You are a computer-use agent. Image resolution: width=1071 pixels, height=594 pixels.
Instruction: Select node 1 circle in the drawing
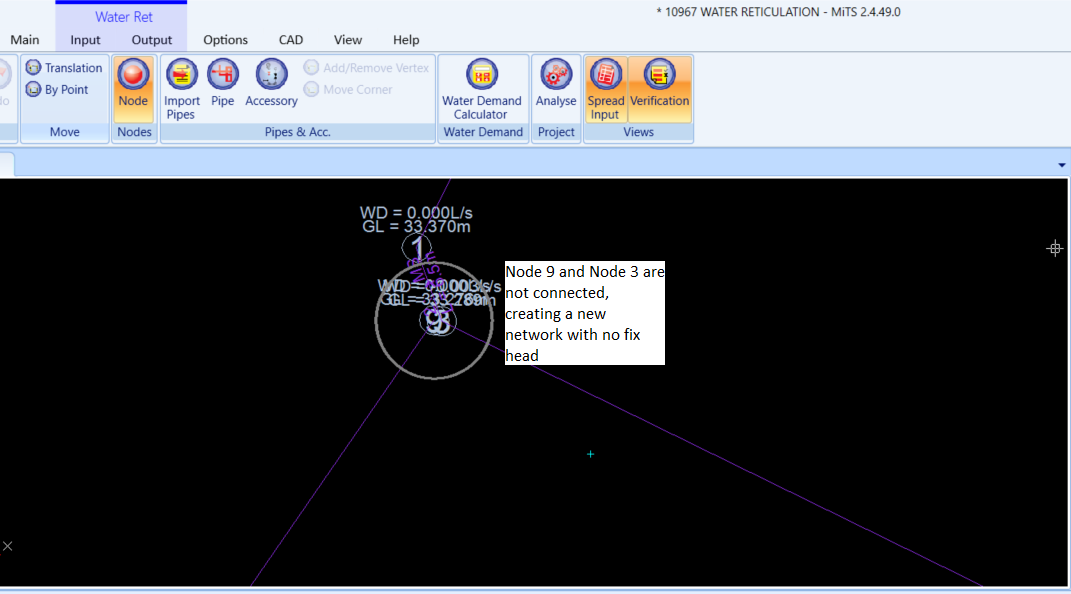tap(417, 249)
